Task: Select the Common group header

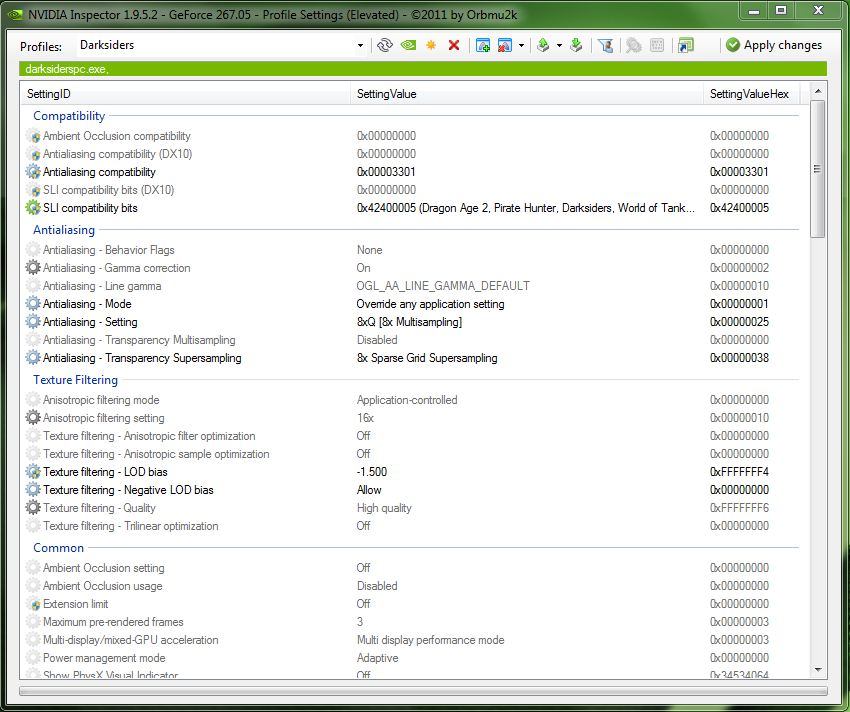Action: (x=59, y=548)
